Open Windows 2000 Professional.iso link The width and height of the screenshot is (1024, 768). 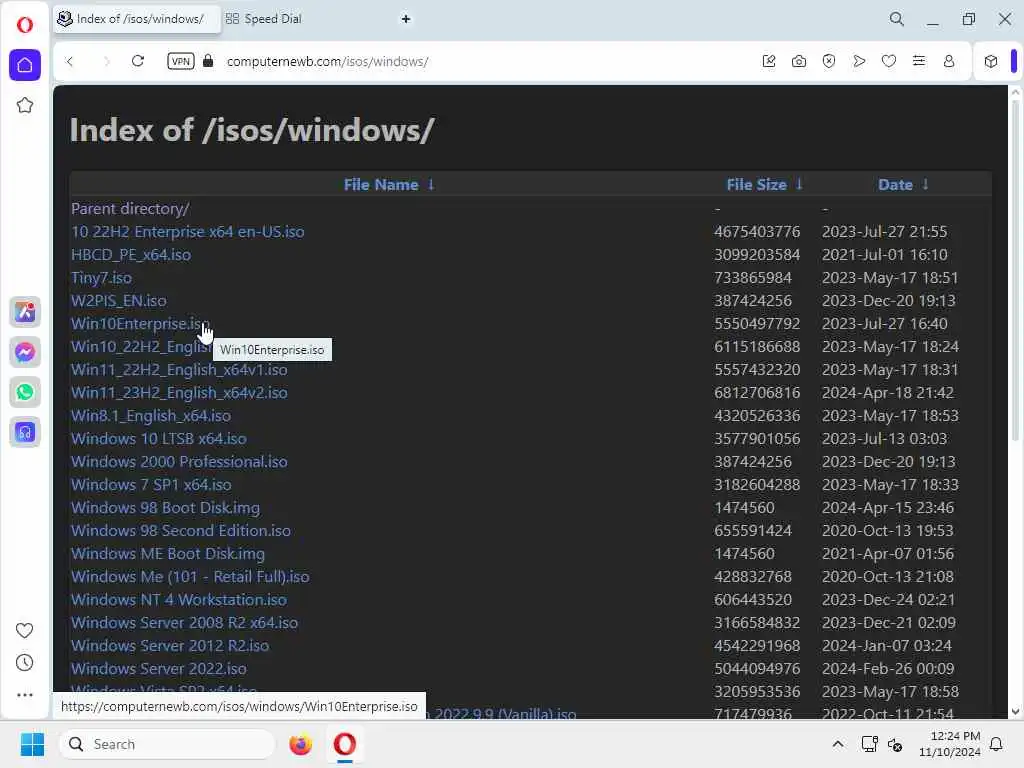tap(179, 462)
